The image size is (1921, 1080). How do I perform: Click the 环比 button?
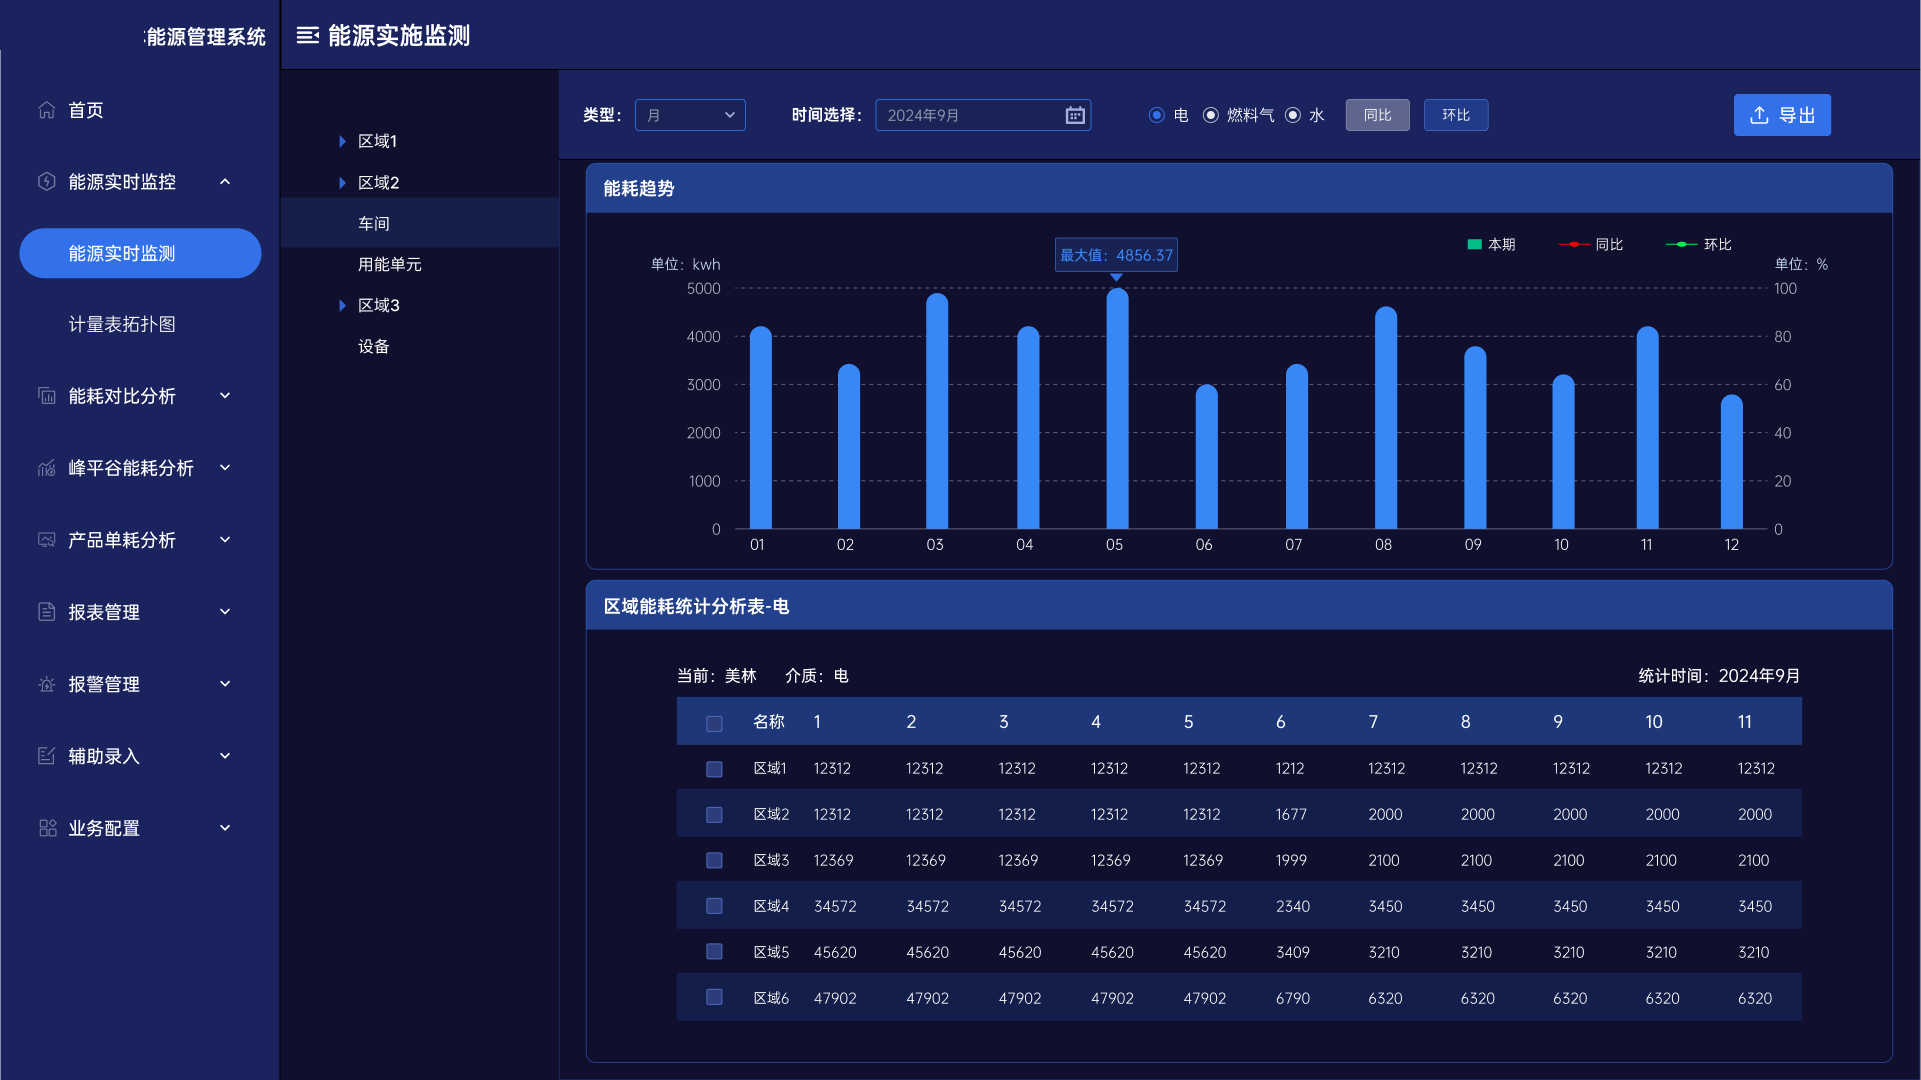(x=1456, y=115)
